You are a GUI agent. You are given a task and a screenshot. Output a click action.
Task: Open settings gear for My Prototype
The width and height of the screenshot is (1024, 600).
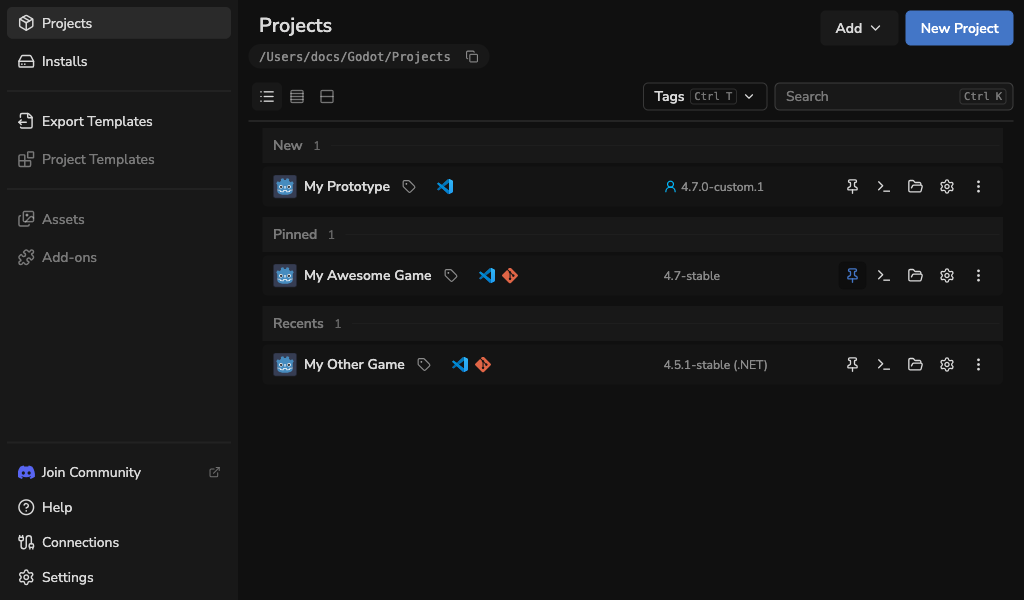[947, 187]
